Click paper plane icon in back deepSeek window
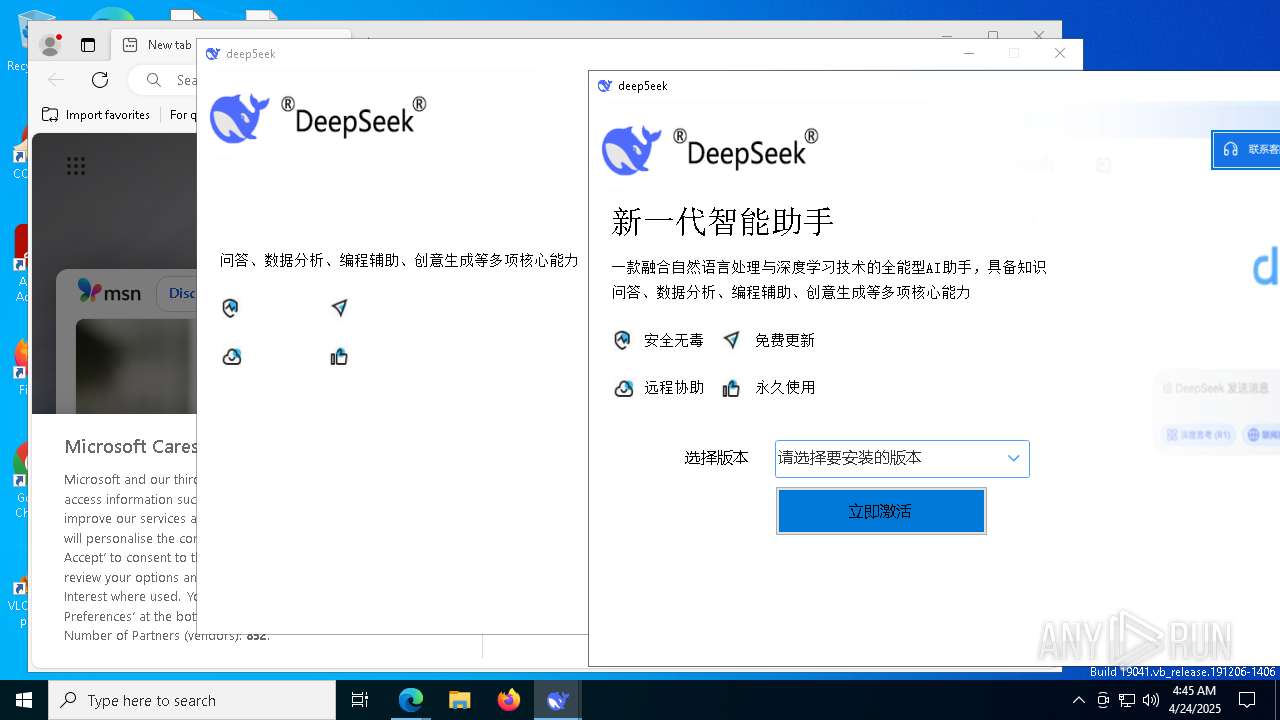 (x=339, y=308)
